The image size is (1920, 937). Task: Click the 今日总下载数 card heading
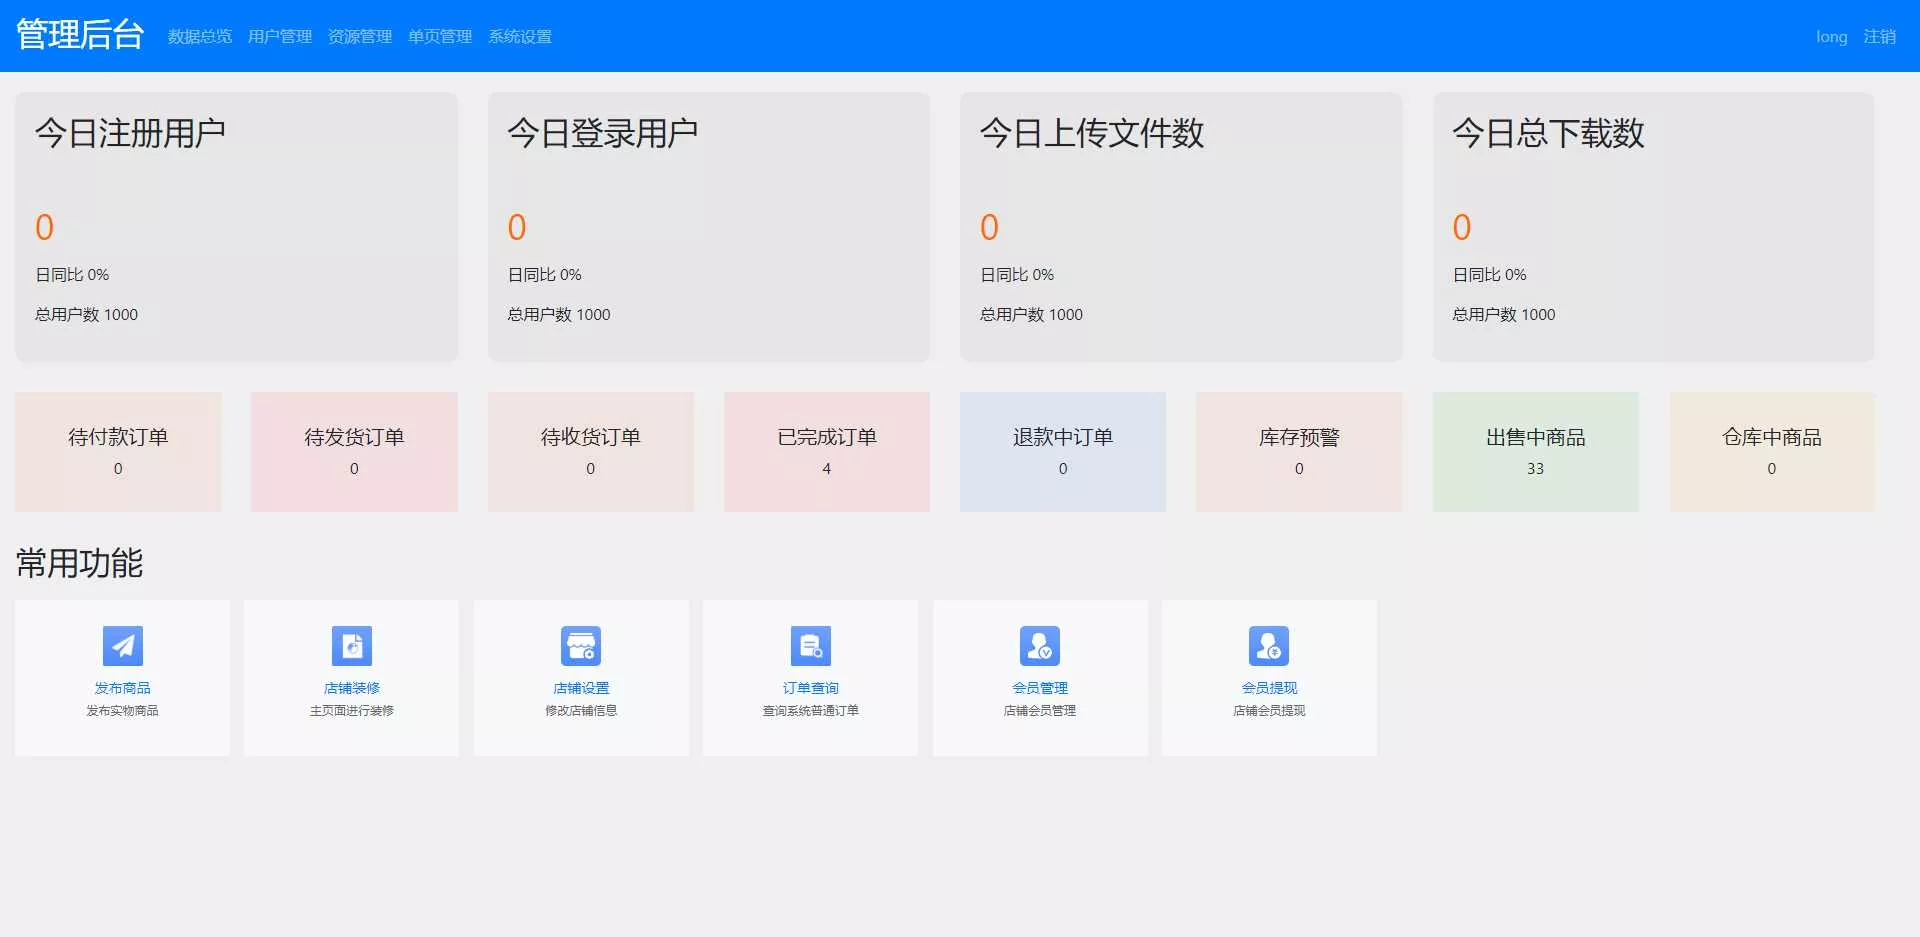coord(1548,133)
